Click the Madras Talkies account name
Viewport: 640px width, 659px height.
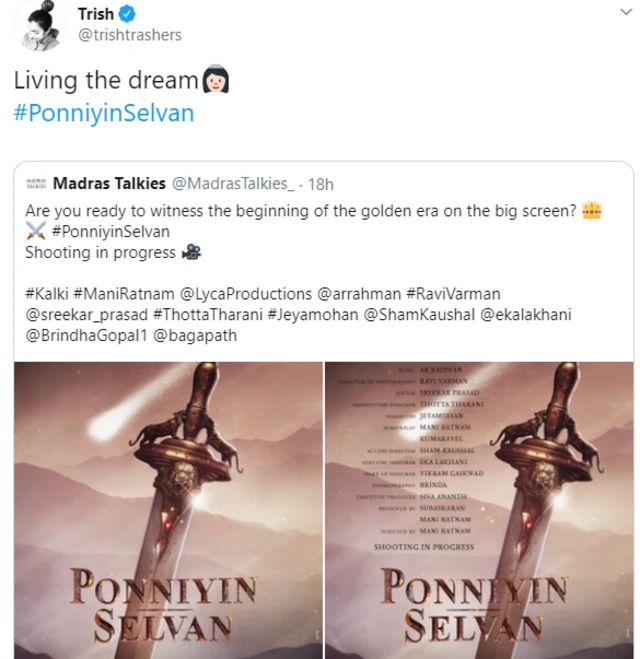click(x=110, y=184)
